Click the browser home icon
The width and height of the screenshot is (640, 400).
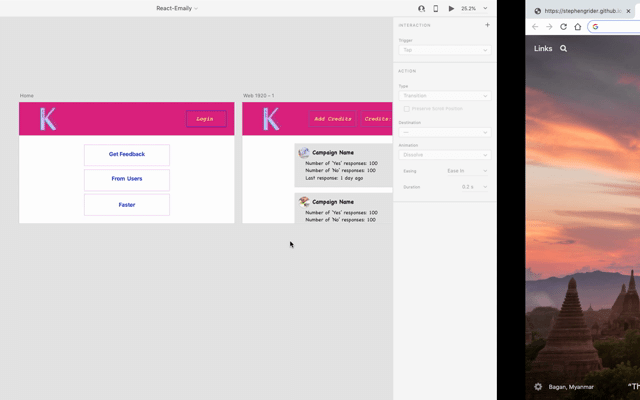[x=578, y=27]
